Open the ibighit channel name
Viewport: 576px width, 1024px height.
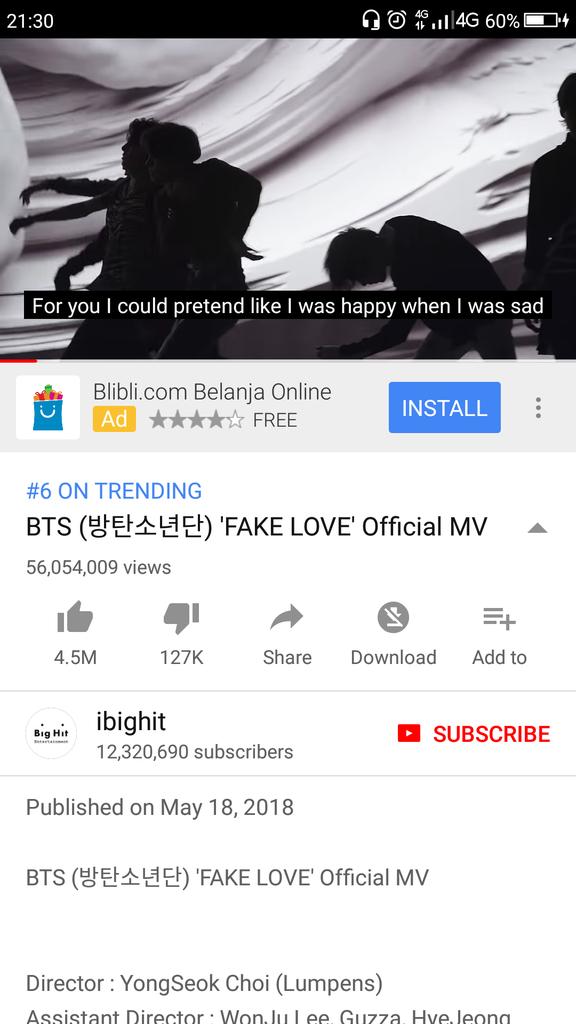pos(131,721)
